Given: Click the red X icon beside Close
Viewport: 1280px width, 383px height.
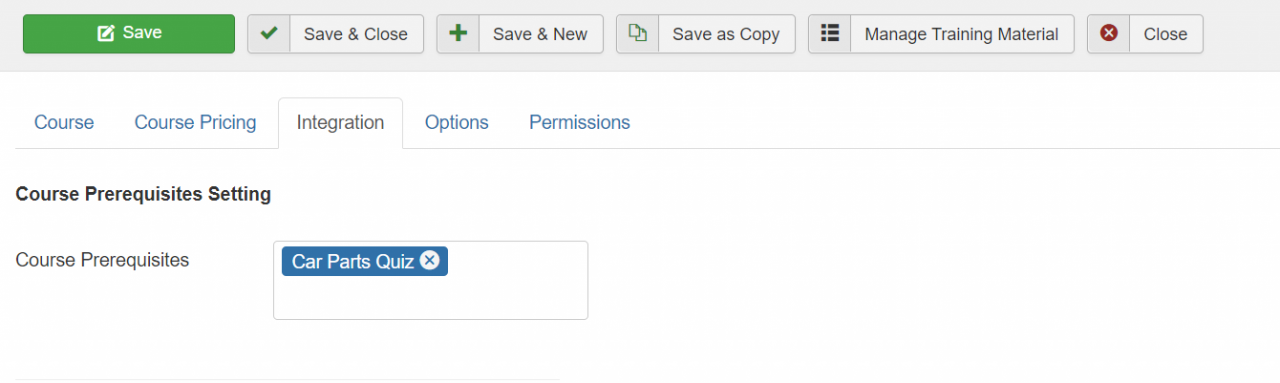Looking at the screenshot, I should pos(1109,33).
